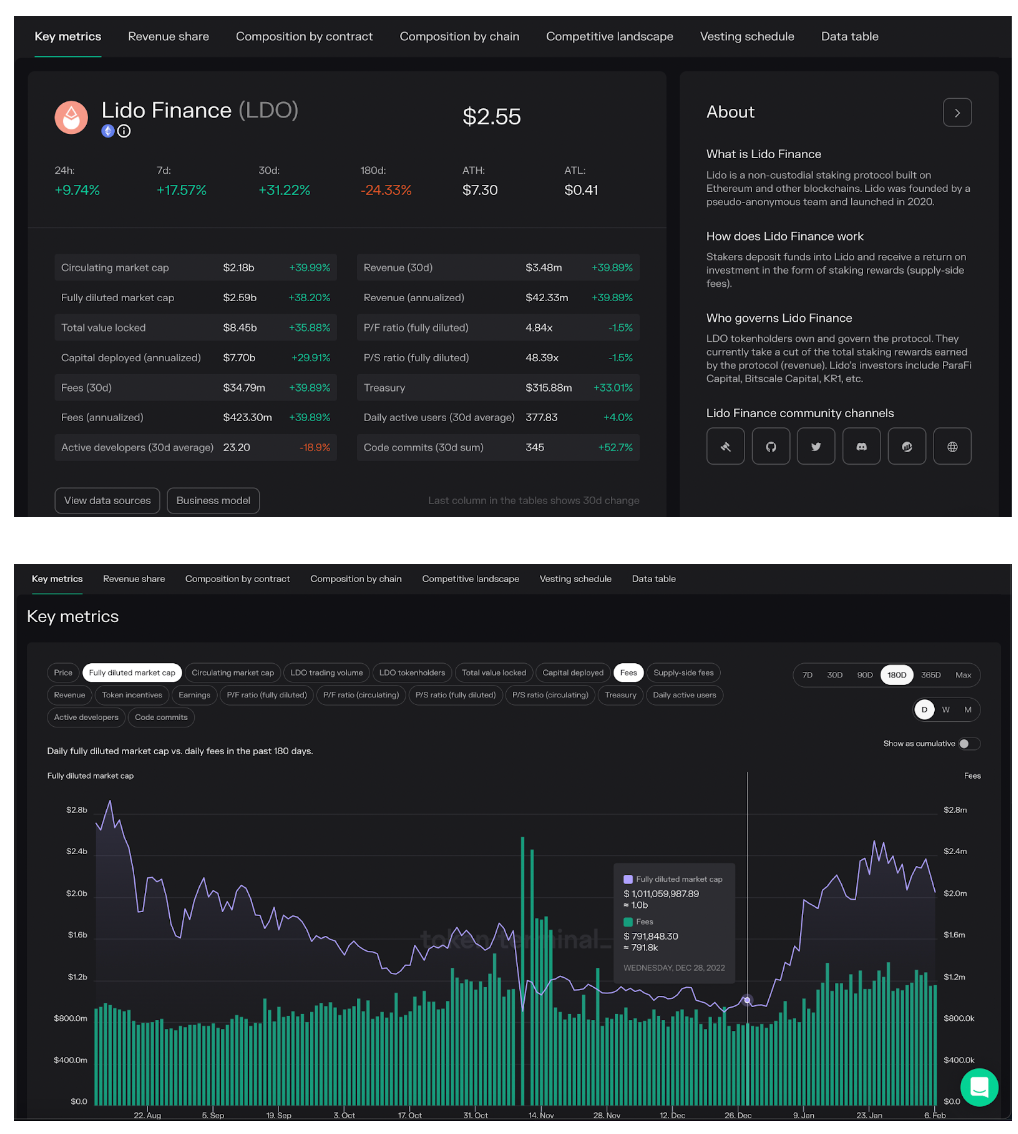Toggle LDO trading volume chip
The image size is (1018, 1134).
(326, 673)
